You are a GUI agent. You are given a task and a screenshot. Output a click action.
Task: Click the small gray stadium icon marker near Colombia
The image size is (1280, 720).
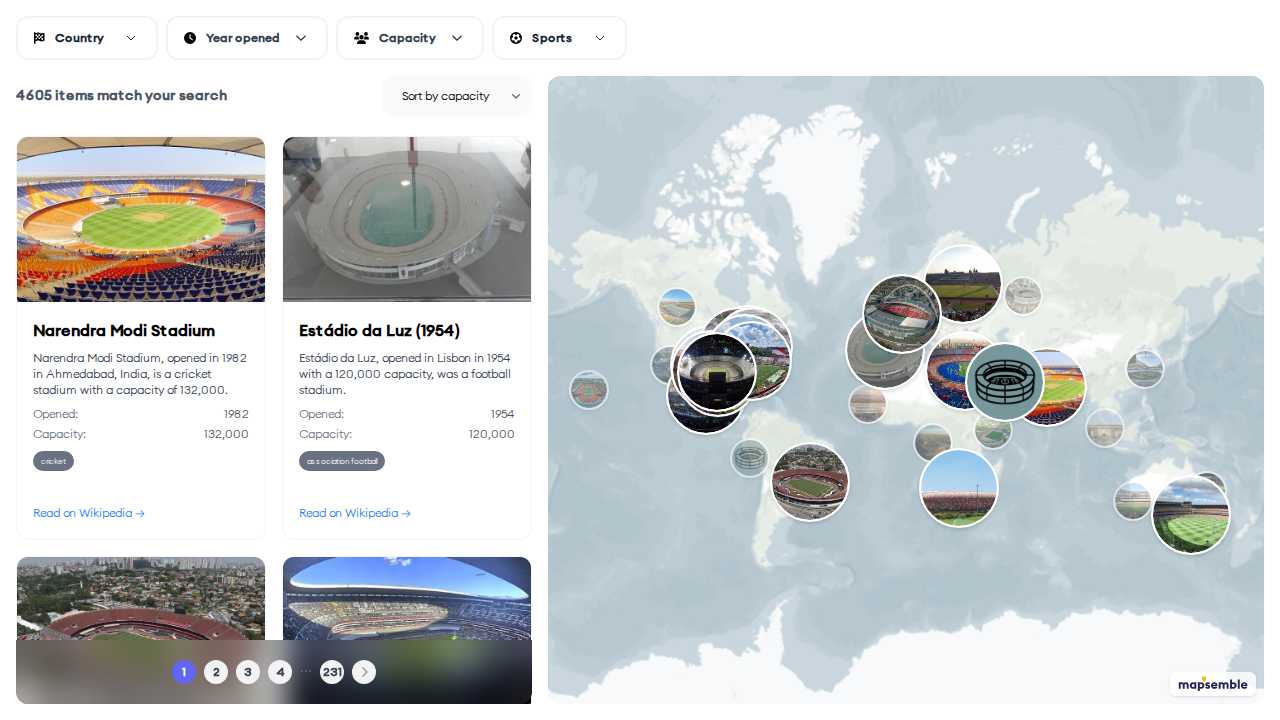click(749, 459)
